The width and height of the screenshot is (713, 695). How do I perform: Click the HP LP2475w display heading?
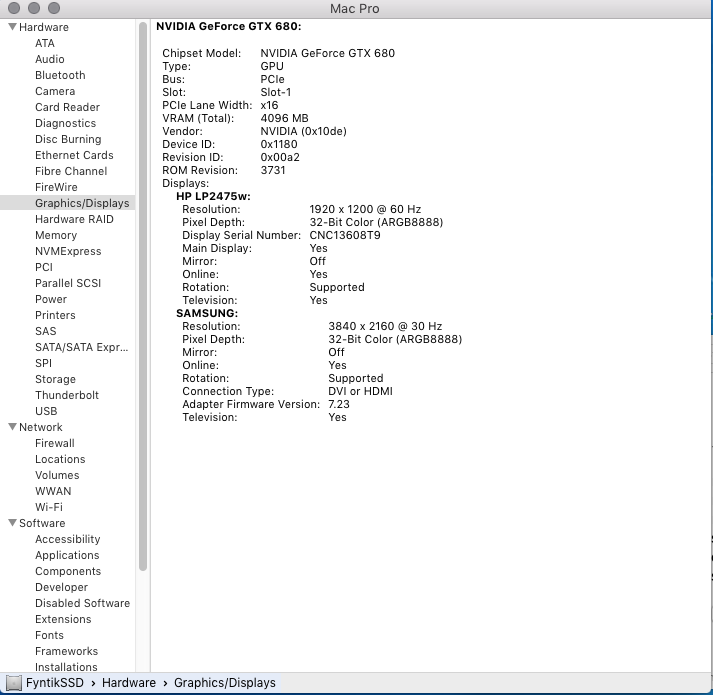click(x=213, y=196)
